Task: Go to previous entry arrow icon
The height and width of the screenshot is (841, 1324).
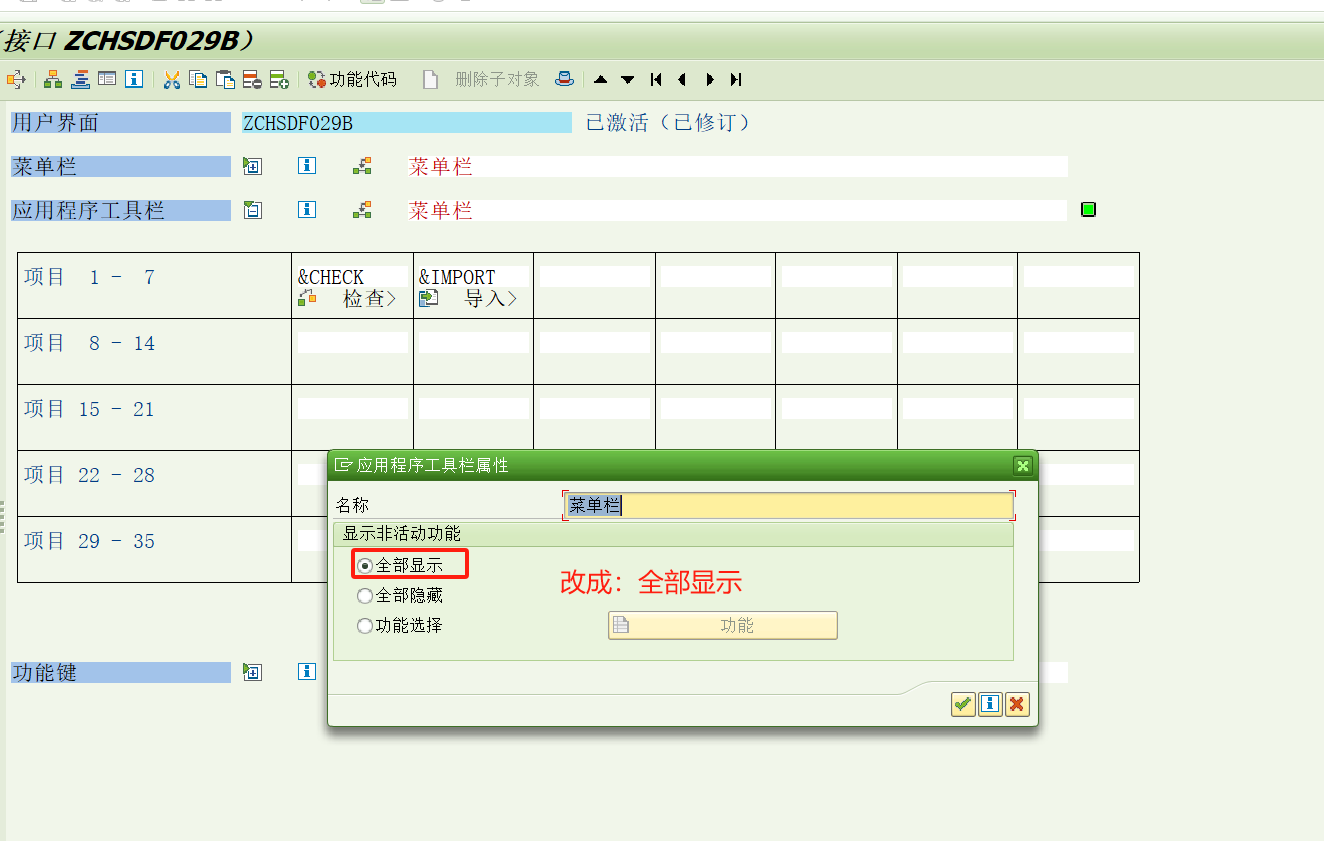Action: click(x=682, y=79)
